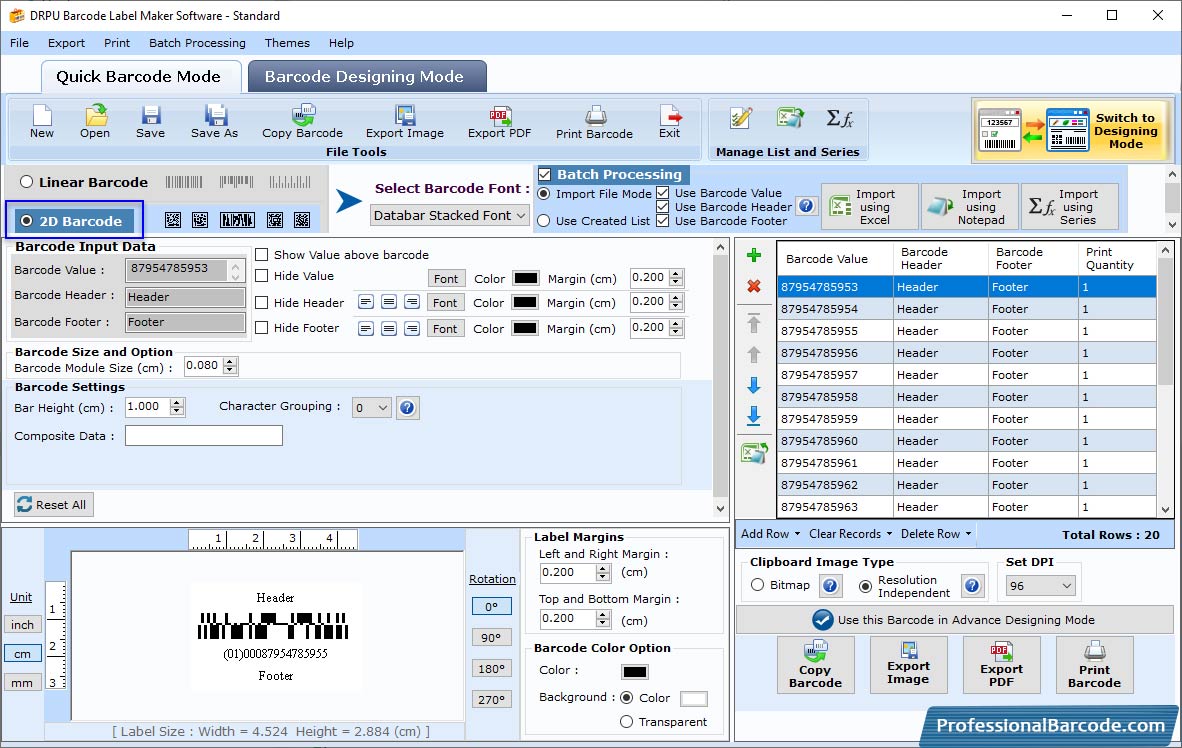Open the Character Grouping dropdown

372,408
